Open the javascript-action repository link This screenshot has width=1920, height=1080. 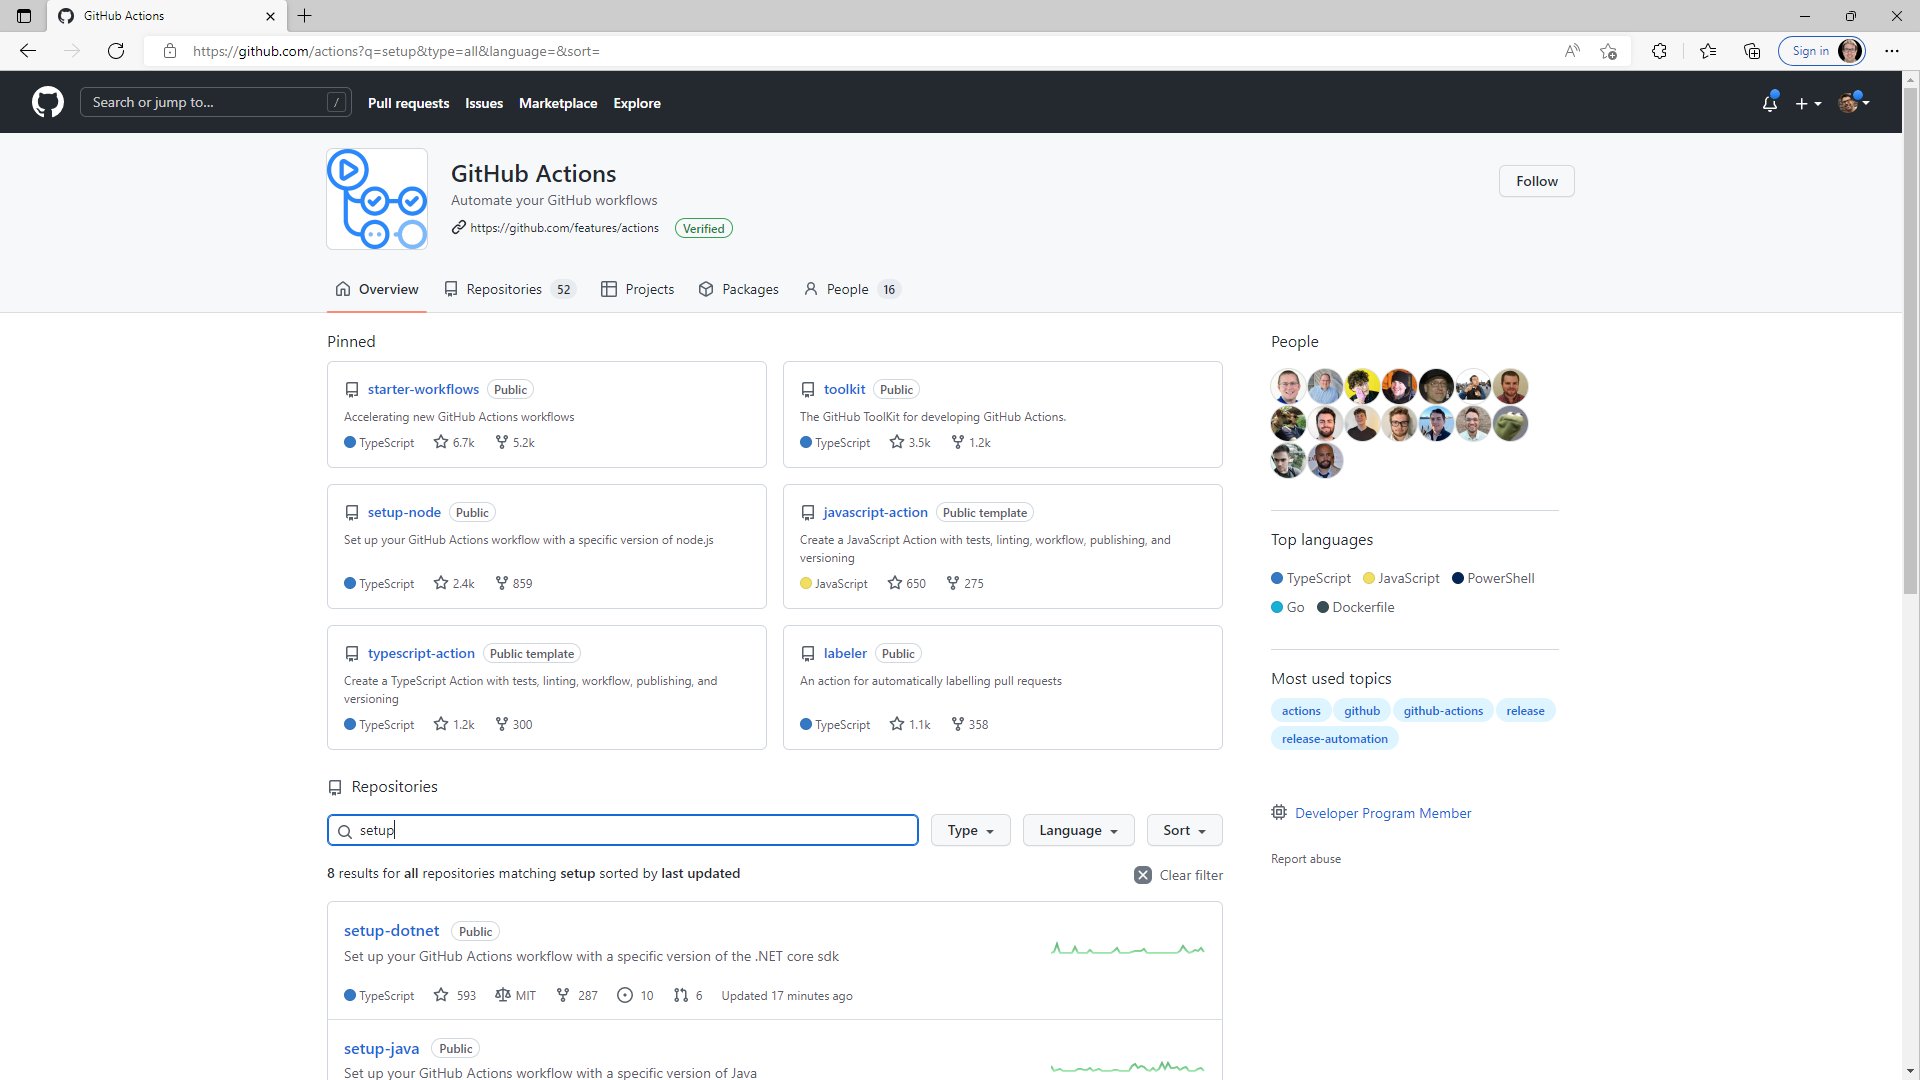(x=875, y=512)
